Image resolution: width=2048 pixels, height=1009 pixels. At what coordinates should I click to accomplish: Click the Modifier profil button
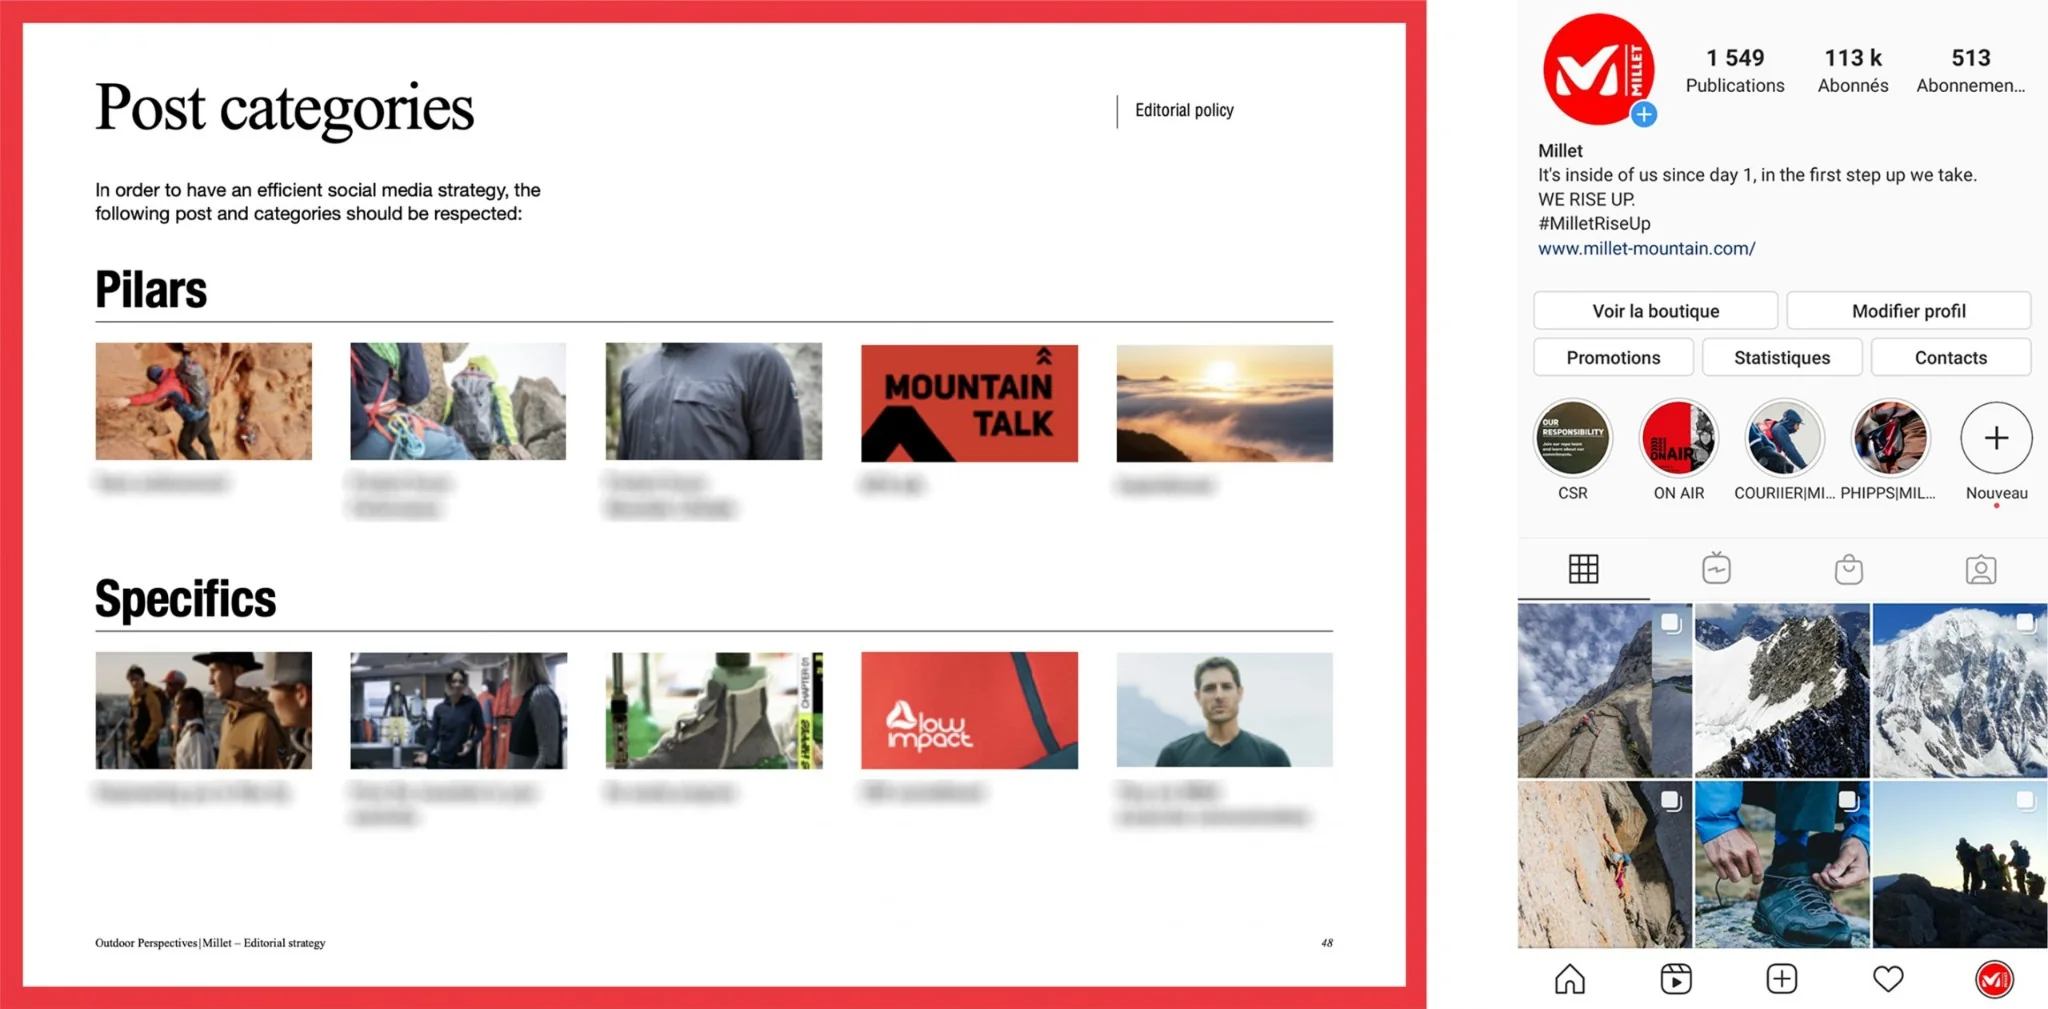pos(1908,310)
